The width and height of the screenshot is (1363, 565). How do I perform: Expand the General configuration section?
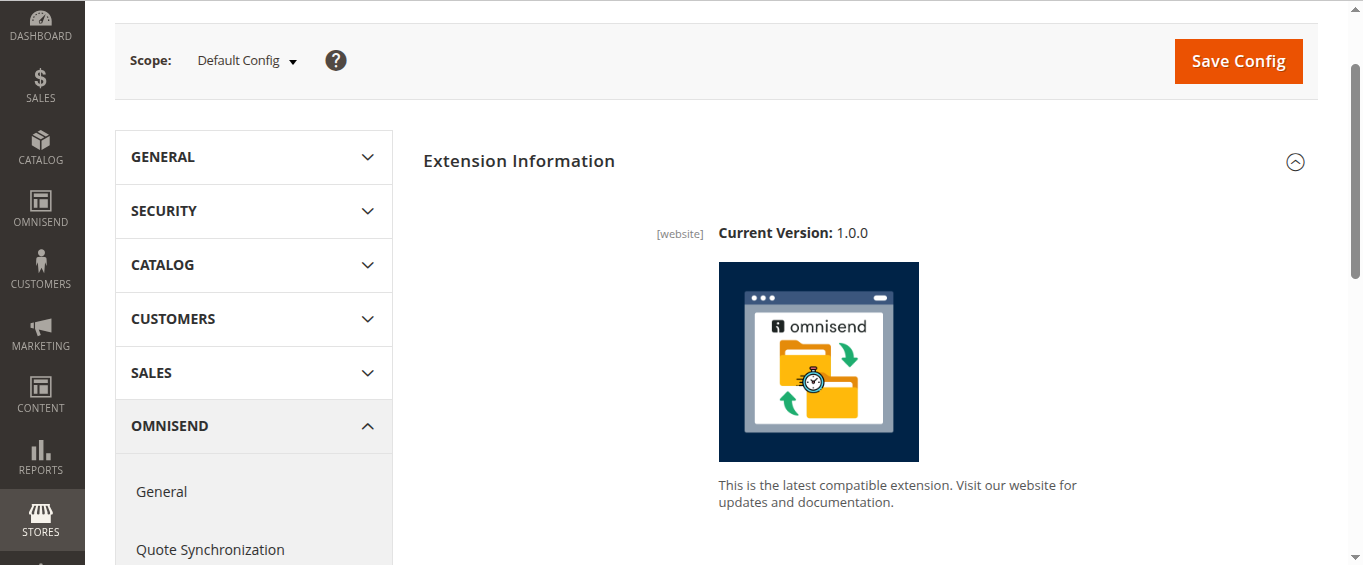[x=253, y=157]
